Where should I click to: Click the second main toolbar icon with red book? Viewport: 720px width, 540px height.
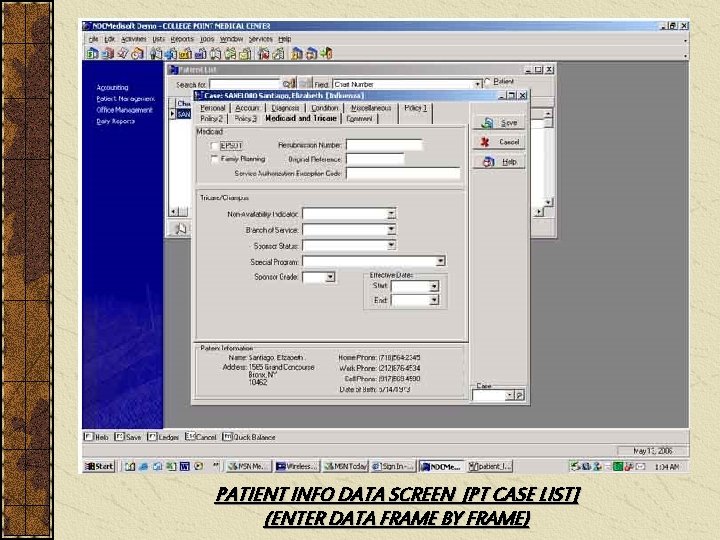pos(107,53)
